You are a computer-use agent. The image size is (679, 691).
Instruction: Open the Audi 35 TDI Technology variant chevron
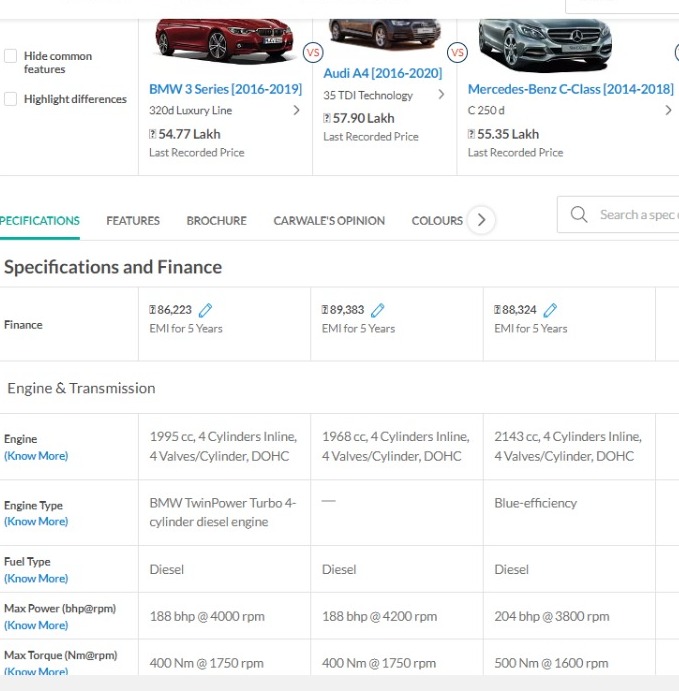(441, 94)
